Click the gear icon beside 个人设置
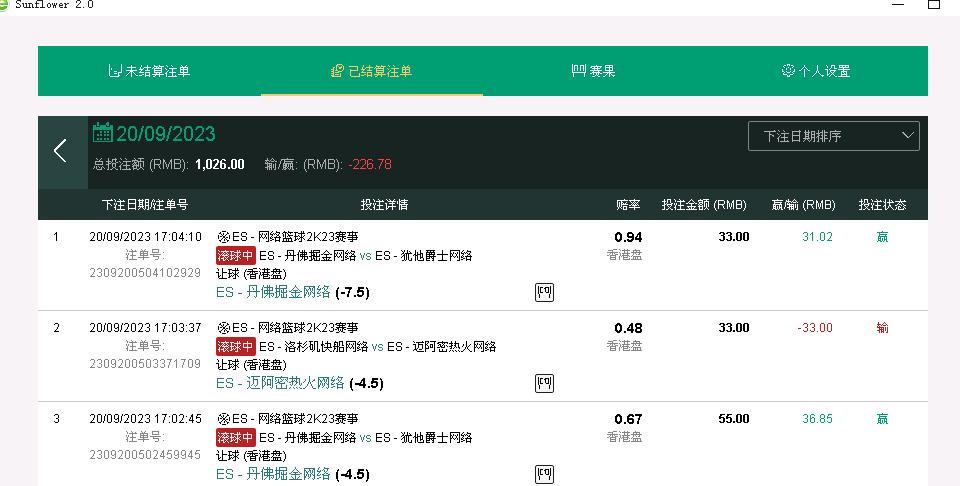960x486 pixels. (789, 70)
